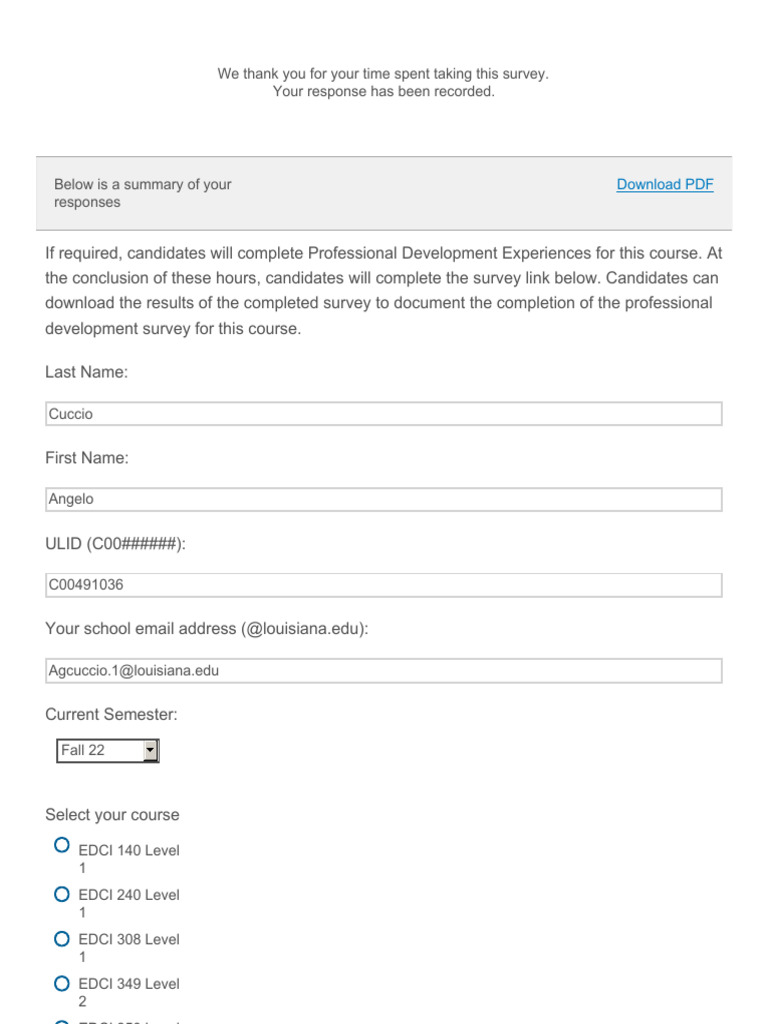Click the First Name field containing Angelo
Screen dimensions: 768x1024
pyautogui.click(x=383, y=499)
